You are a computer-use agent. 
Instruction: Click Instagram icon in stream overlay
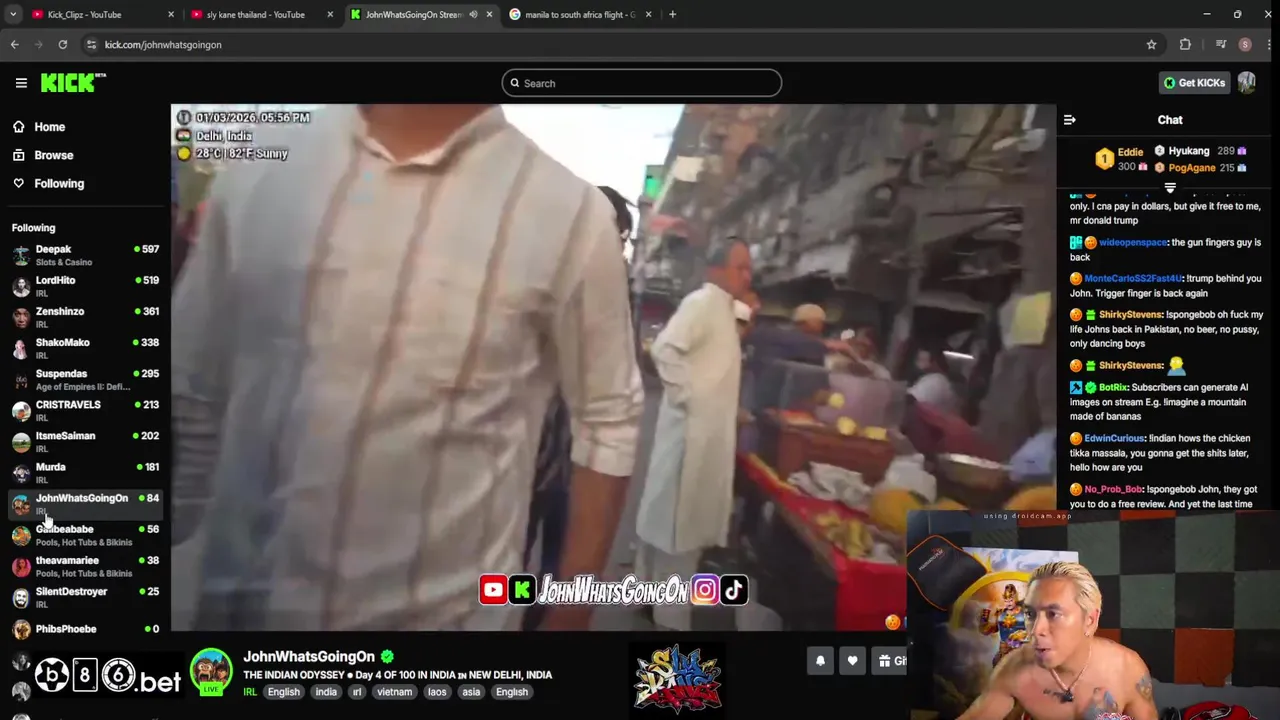[x=704, y=590]
